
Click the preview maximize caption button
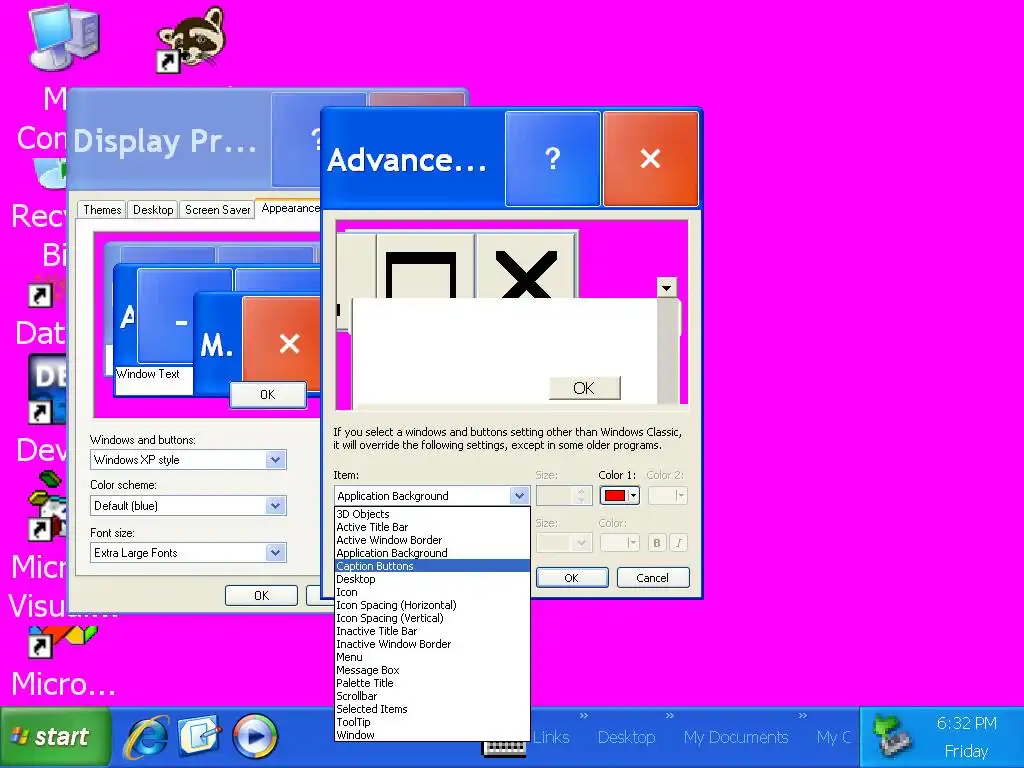tap(425, 266)
